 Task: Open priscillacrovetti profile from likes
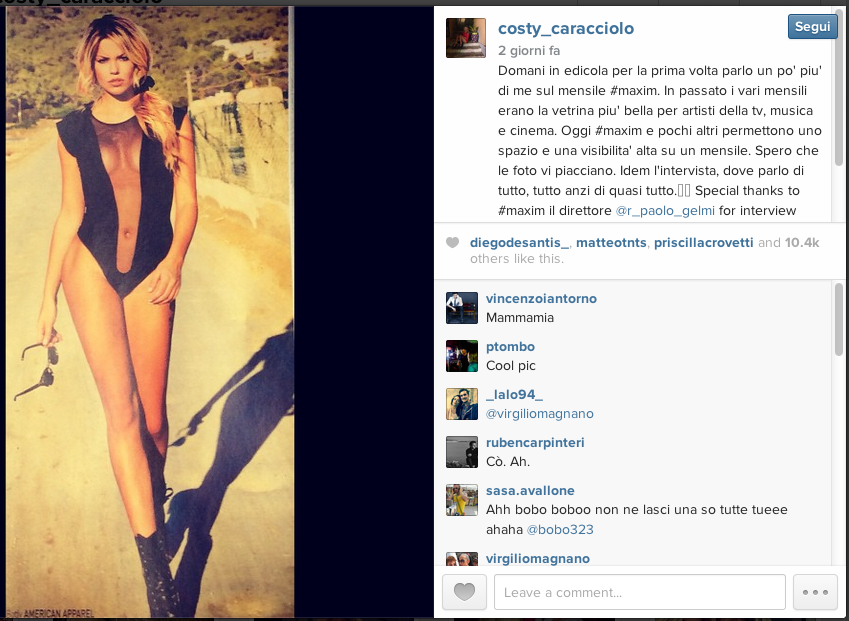(703, 243)
